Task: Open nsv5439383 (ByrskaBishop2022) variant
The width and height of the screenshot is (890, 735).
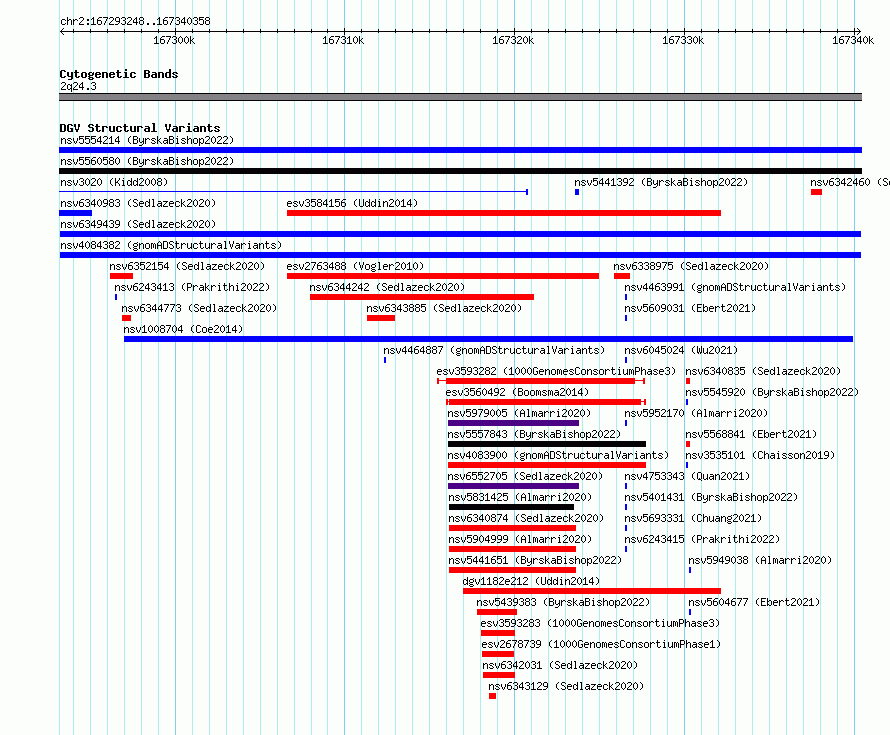Action: click(x=564, y=602)
